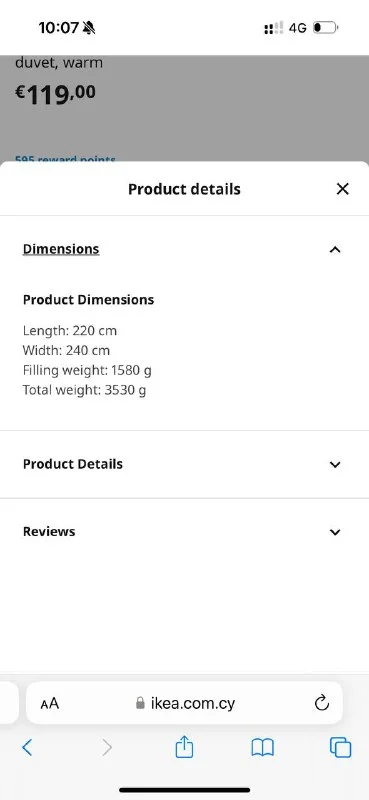Go back with the Safari back arrow
369x800 pixels.
click(27, 747)
